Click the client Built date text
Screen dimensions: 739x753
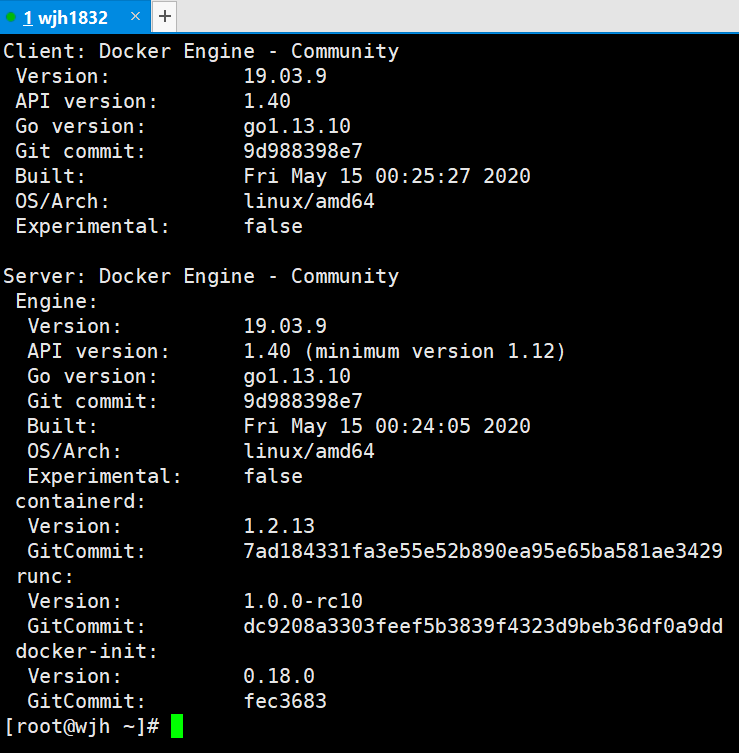coord(386,177)
